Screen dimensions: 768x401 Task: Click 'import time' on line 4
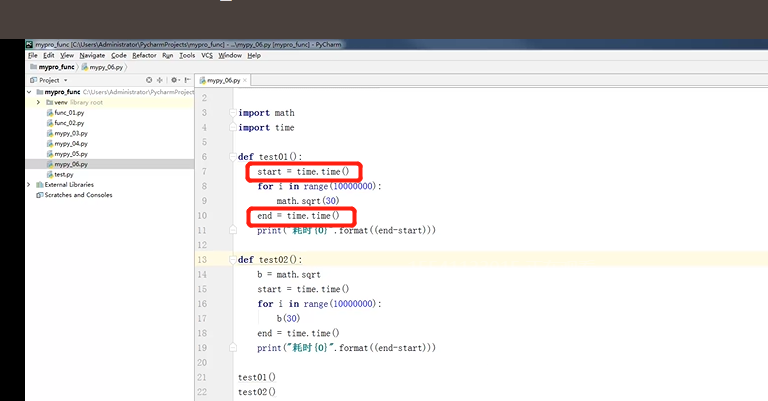point(266,128)
